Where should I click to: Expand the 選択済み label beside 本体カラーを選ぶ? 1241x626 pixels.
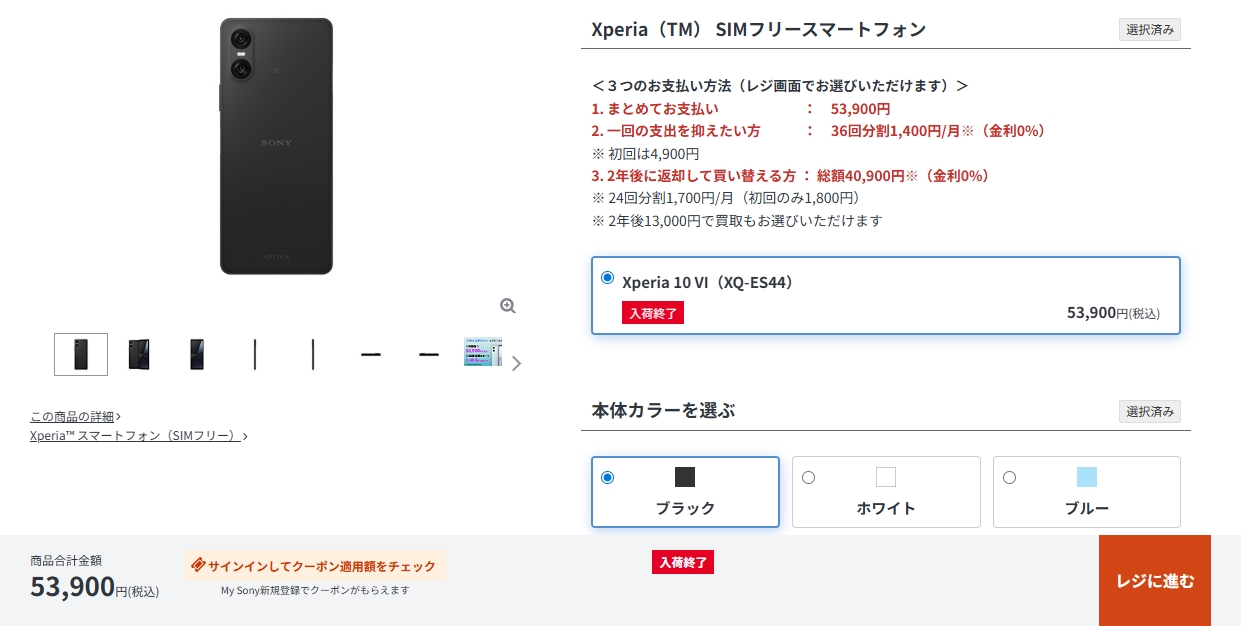pyautogui.click(x=1149, y=412)
